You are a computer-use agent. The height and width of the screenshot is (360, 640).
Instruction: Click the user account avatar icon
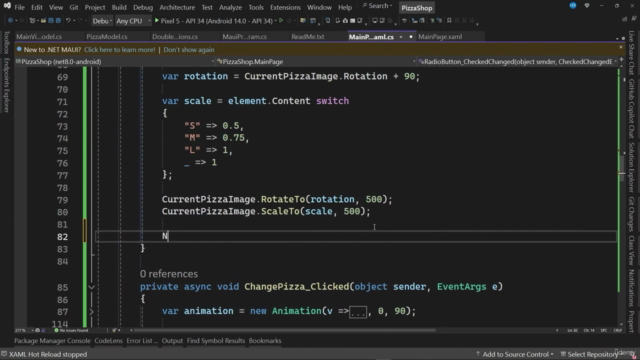[573, 5]
